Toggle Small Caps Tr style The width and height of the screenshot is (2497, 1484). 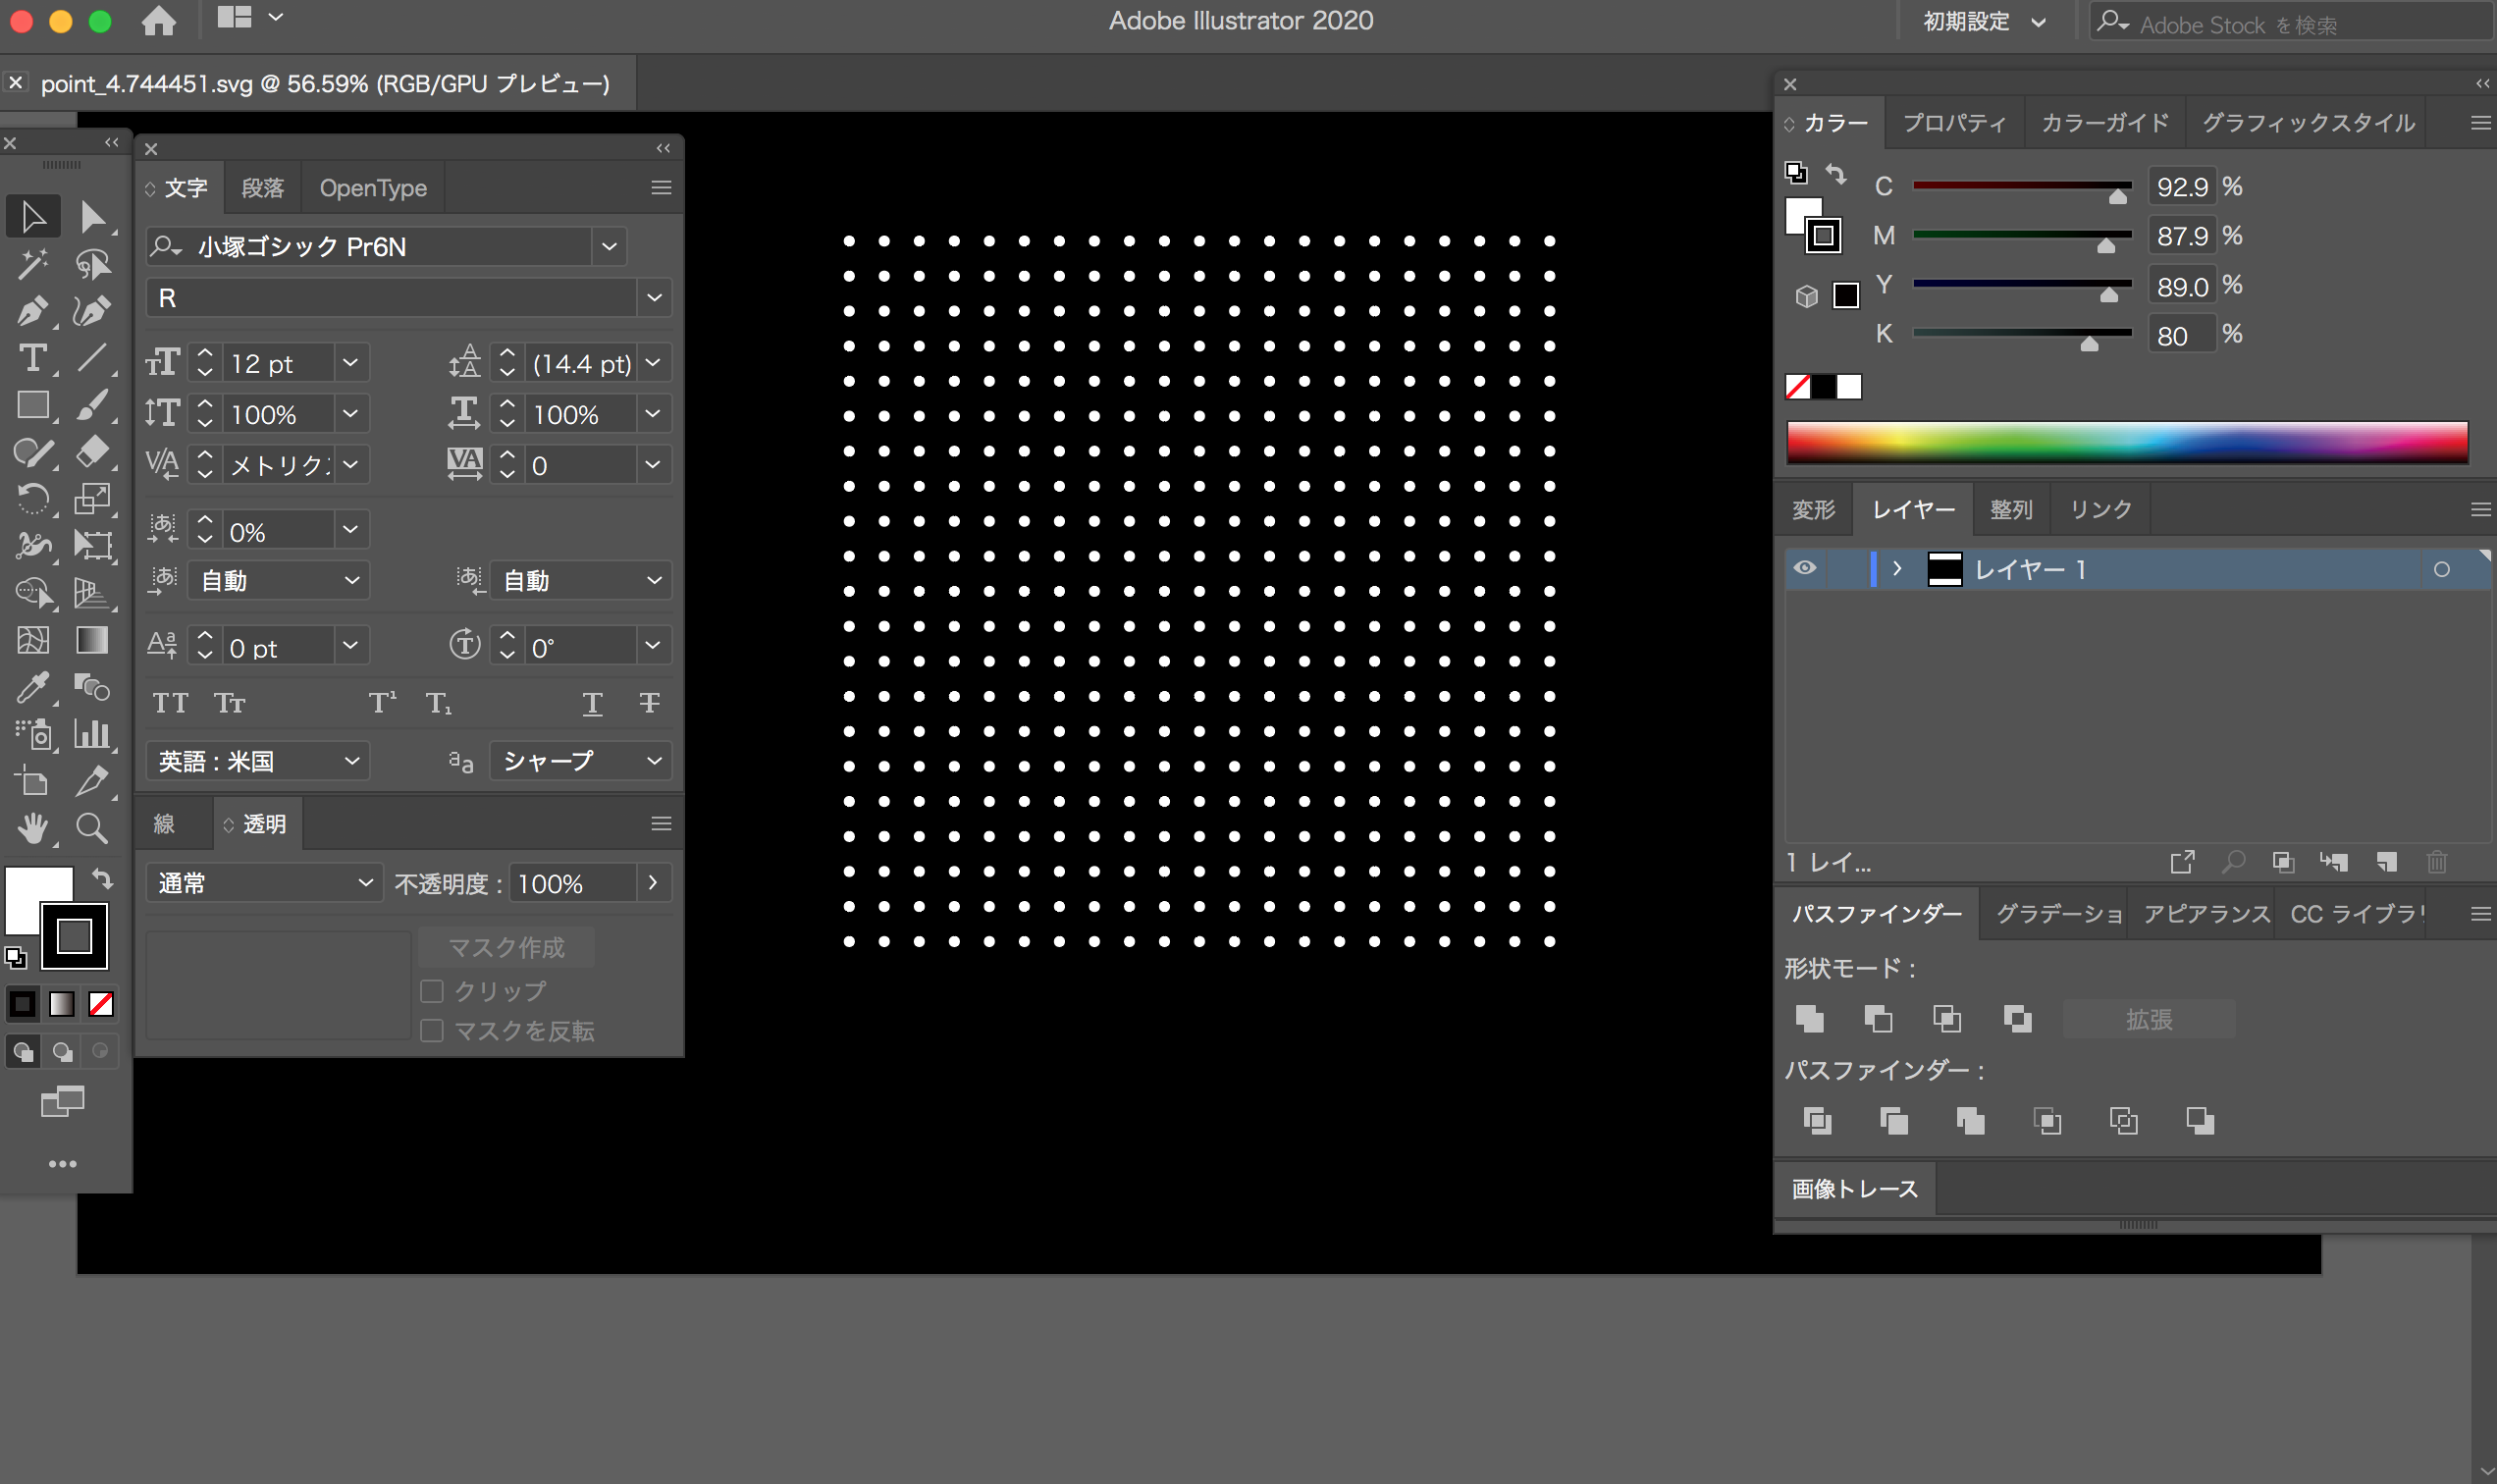tap(230, 703)
